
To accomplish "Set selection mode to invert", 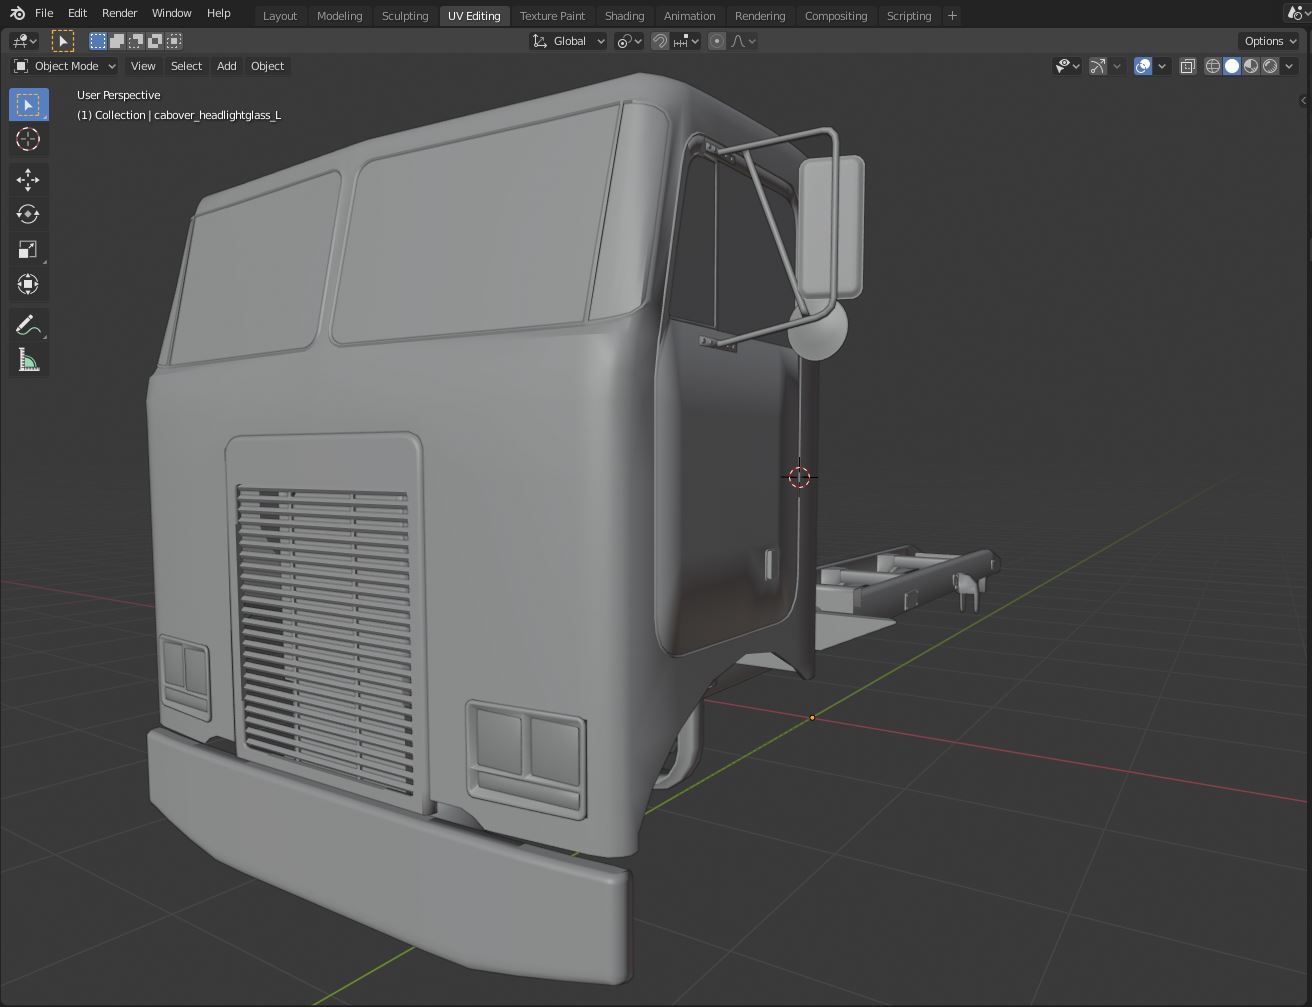I will coord(155,41).
